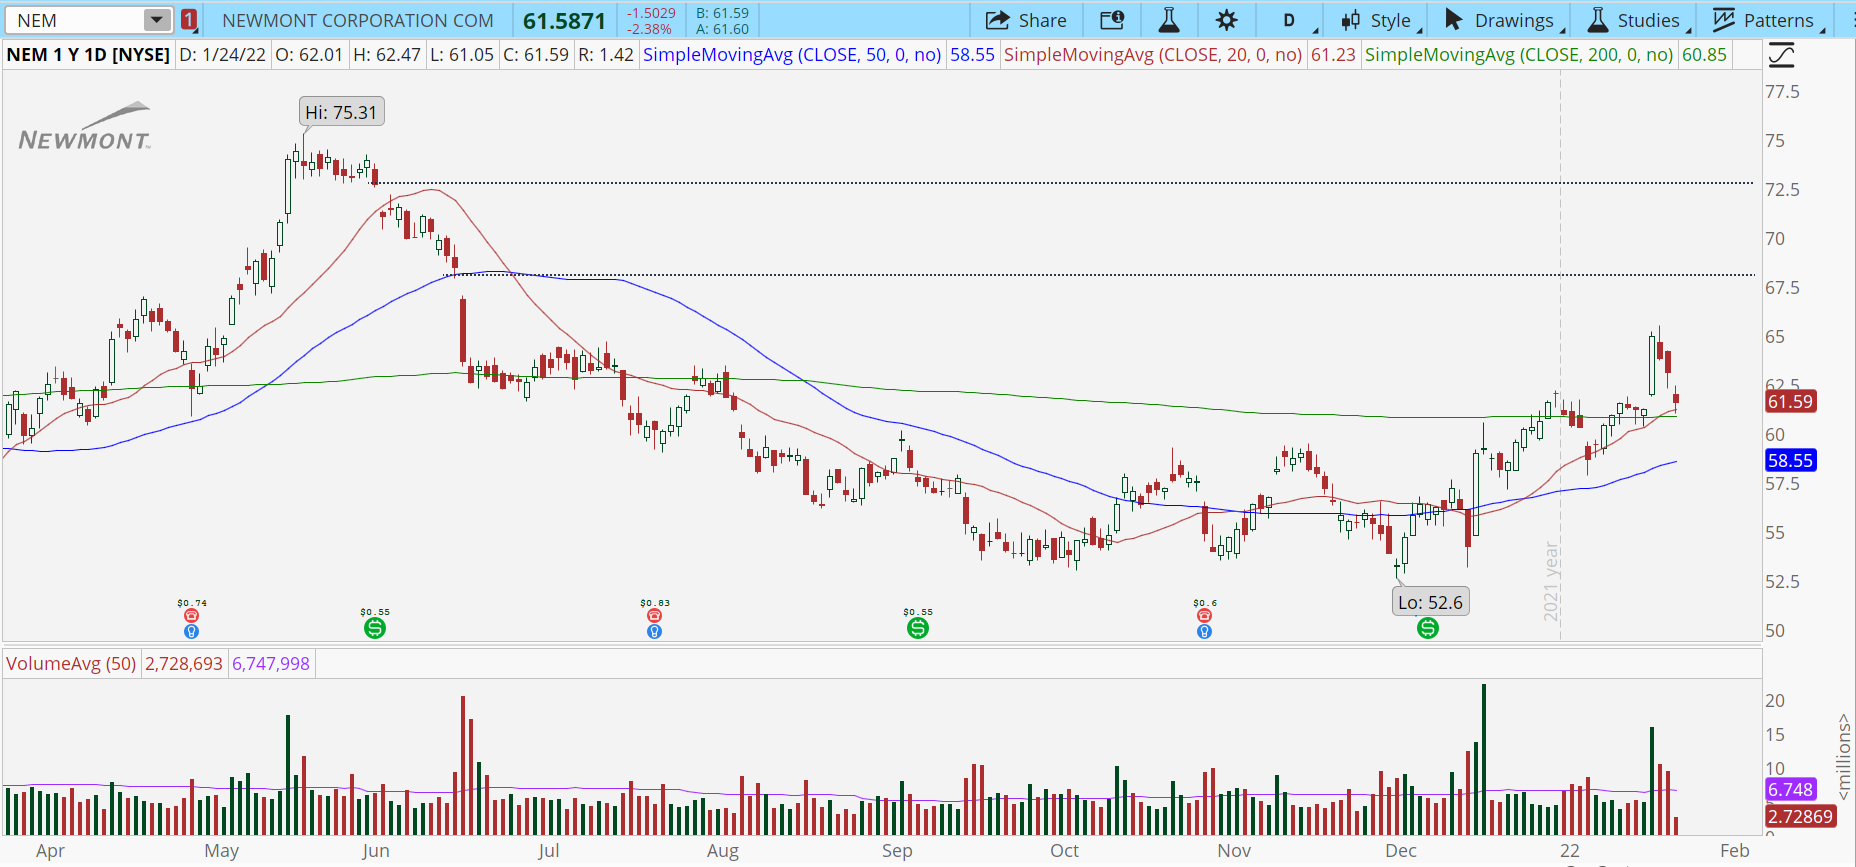Click the lightbulb icon under the $0.6 earnings
The image size is (1856, 867).
point(1204,631)
